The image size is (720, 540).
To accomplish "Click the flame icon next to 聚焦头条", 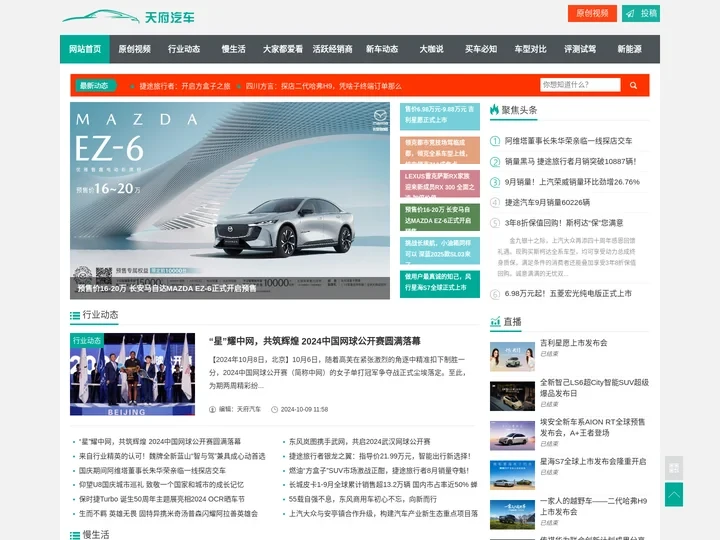I will 494,110.
